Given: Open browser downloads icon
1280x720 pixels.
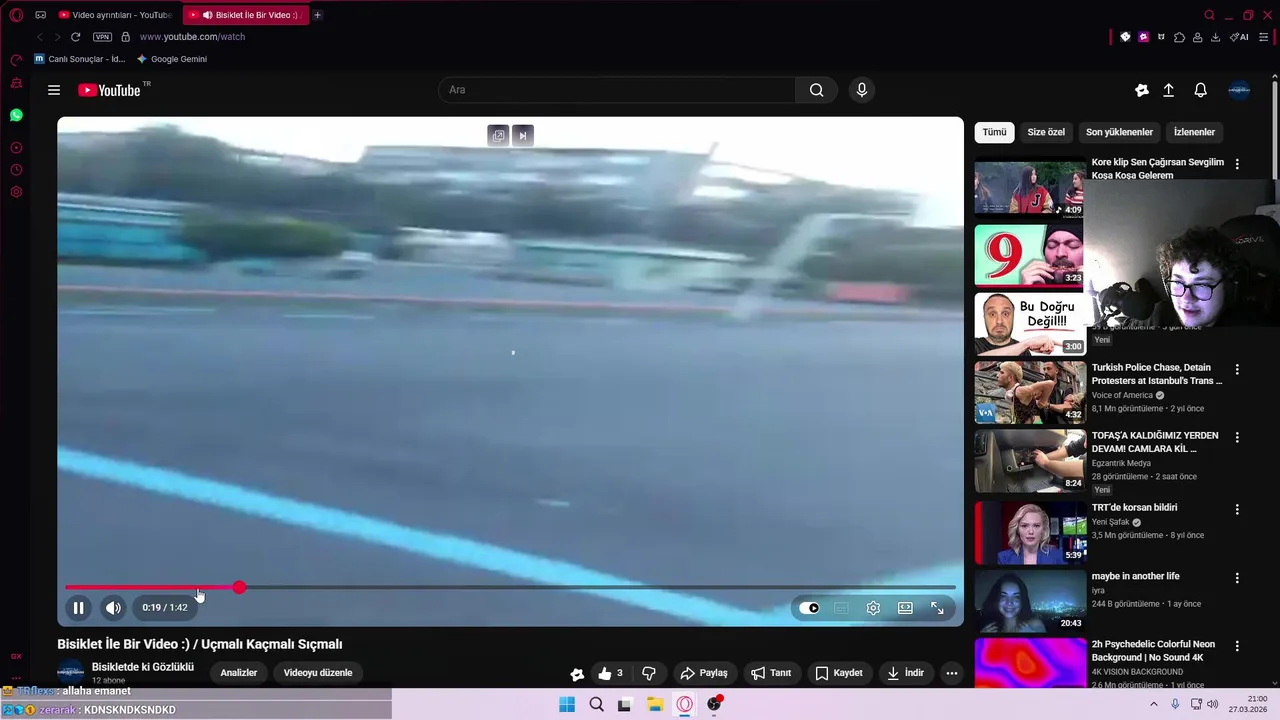Looking at the screenshot, I should pos(1215,37).
